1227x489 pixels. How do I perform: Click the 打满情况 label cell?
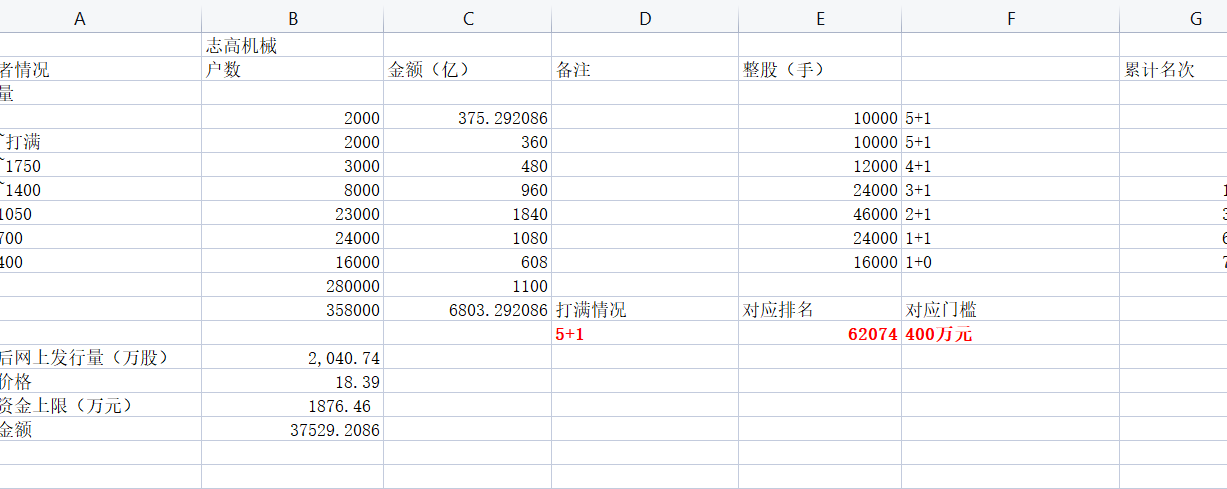(645, 309)
